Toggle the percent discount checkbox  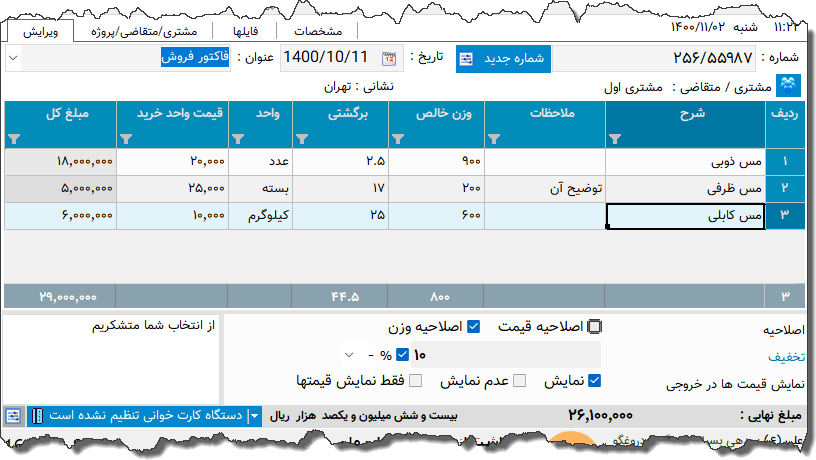coord(402,354)
